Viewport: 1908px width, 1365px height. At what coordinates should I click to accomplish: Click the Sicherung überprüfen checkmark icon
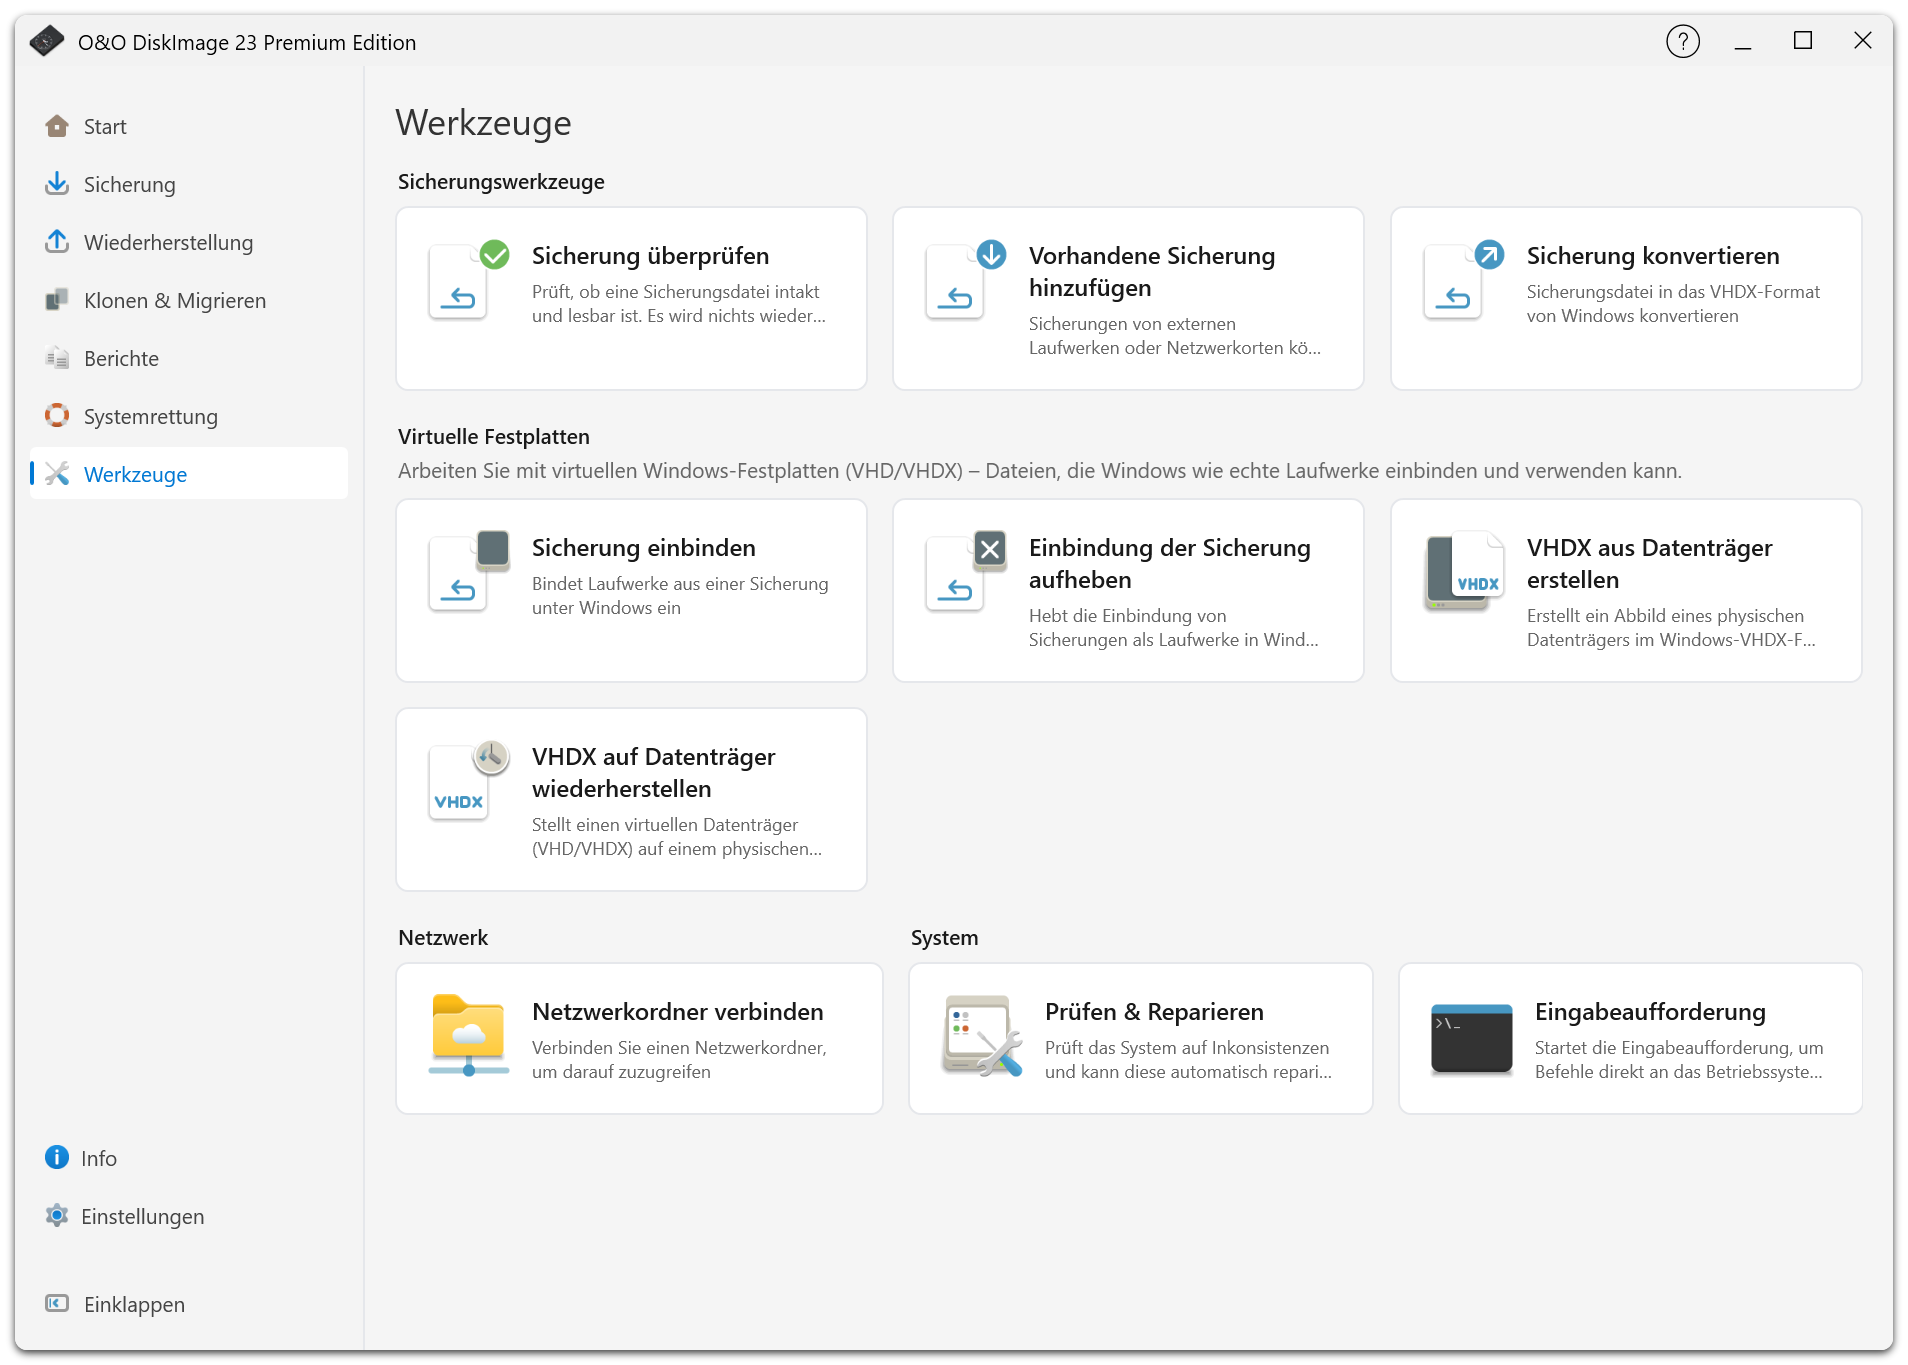(x=469, y=280)
